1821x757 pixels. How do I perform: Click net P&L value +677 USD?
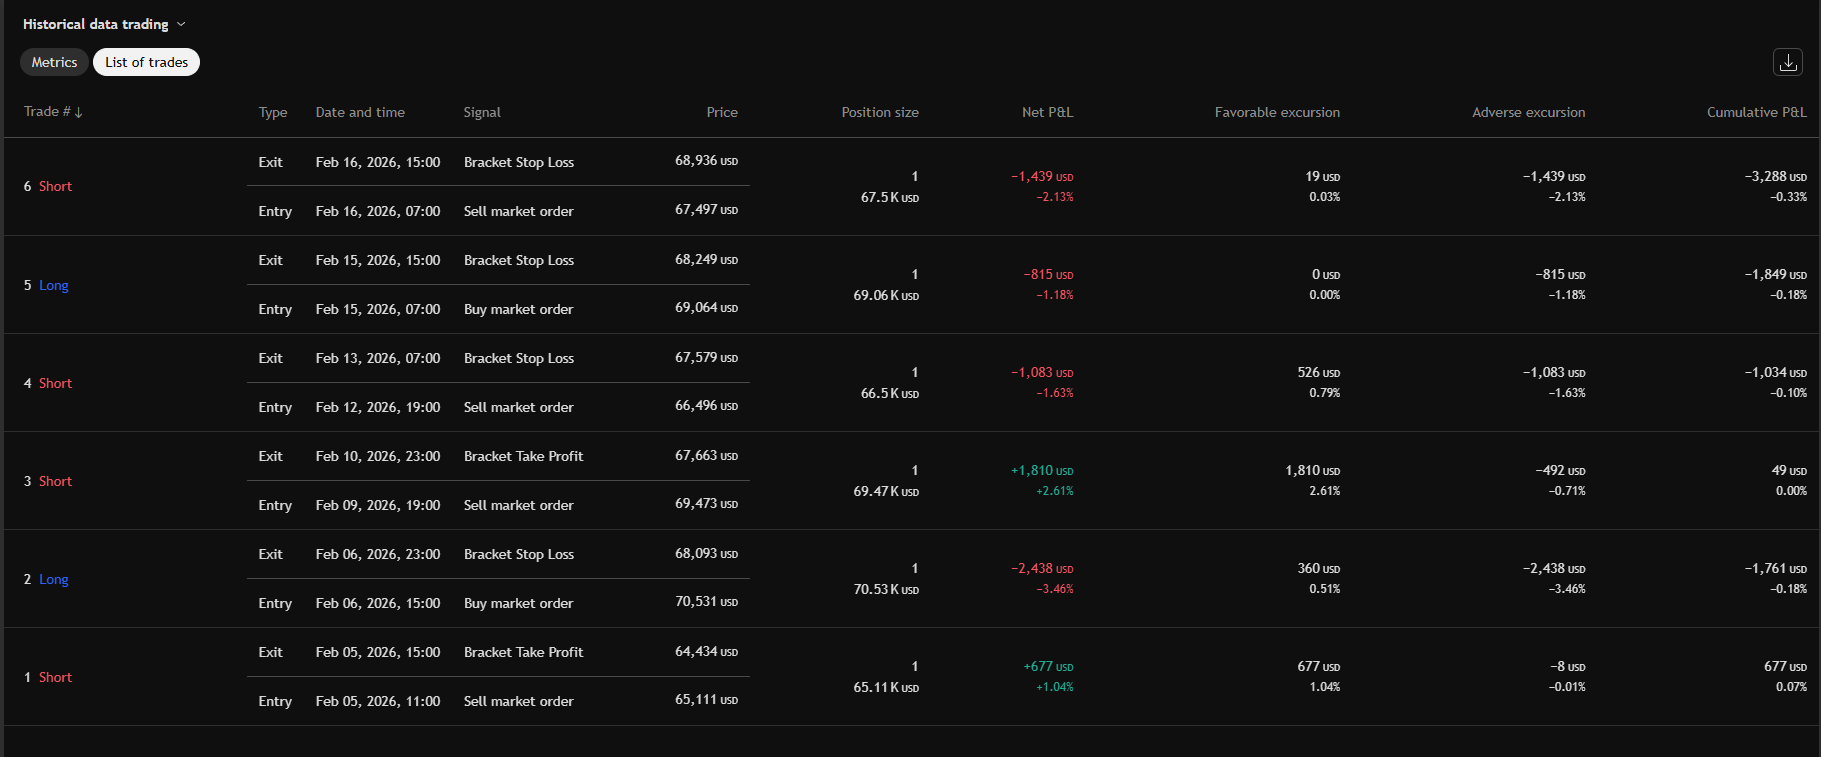1048,666
